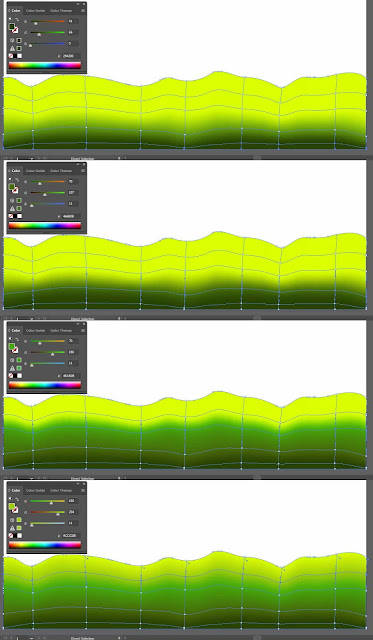
Task: Select the dark green Fill box in the topmost panel
Action: tap(12, 26)
